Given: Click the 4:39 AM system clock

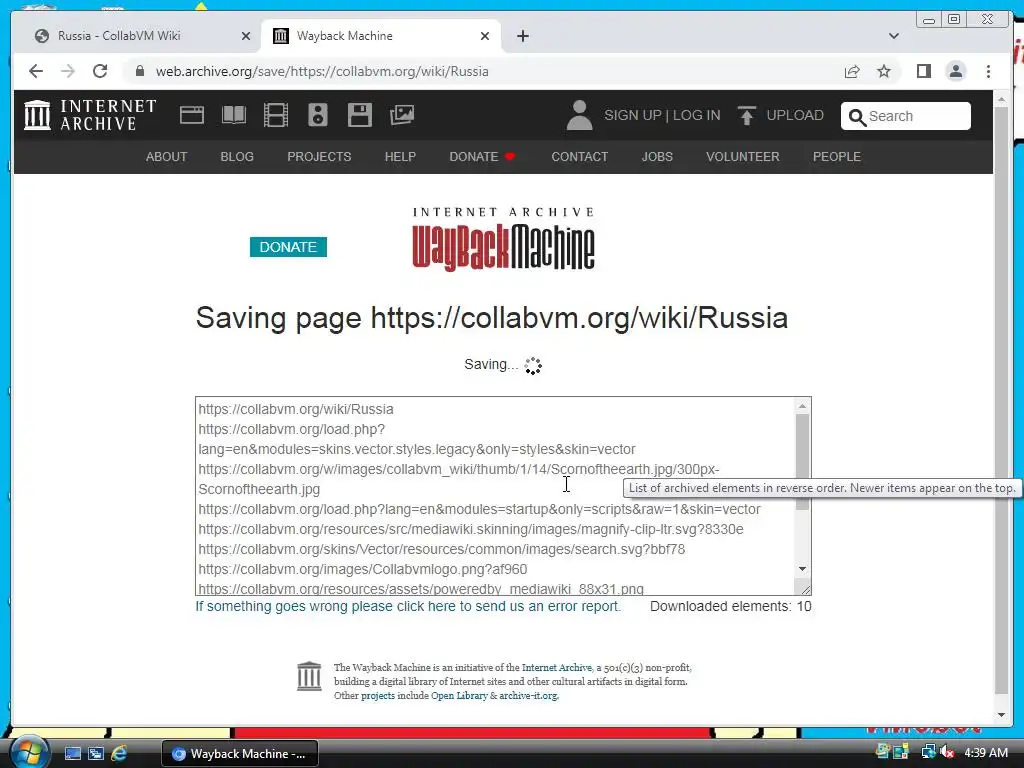Looking at the screenshot, I should [x=985, y=752].
